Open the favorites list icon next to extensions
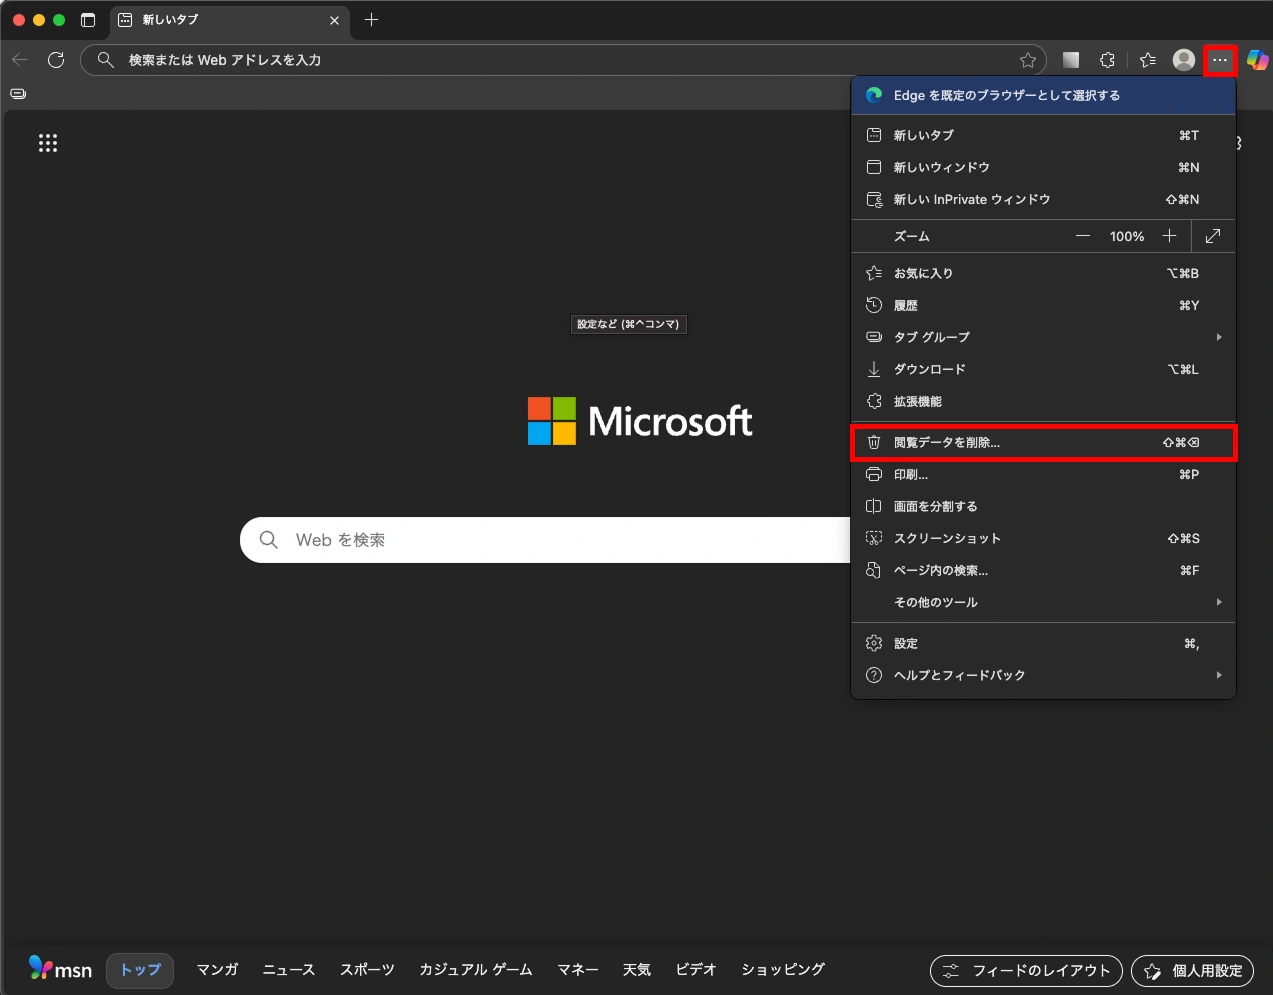This screenshot has height=995, width=1273. pos(1146,60)
